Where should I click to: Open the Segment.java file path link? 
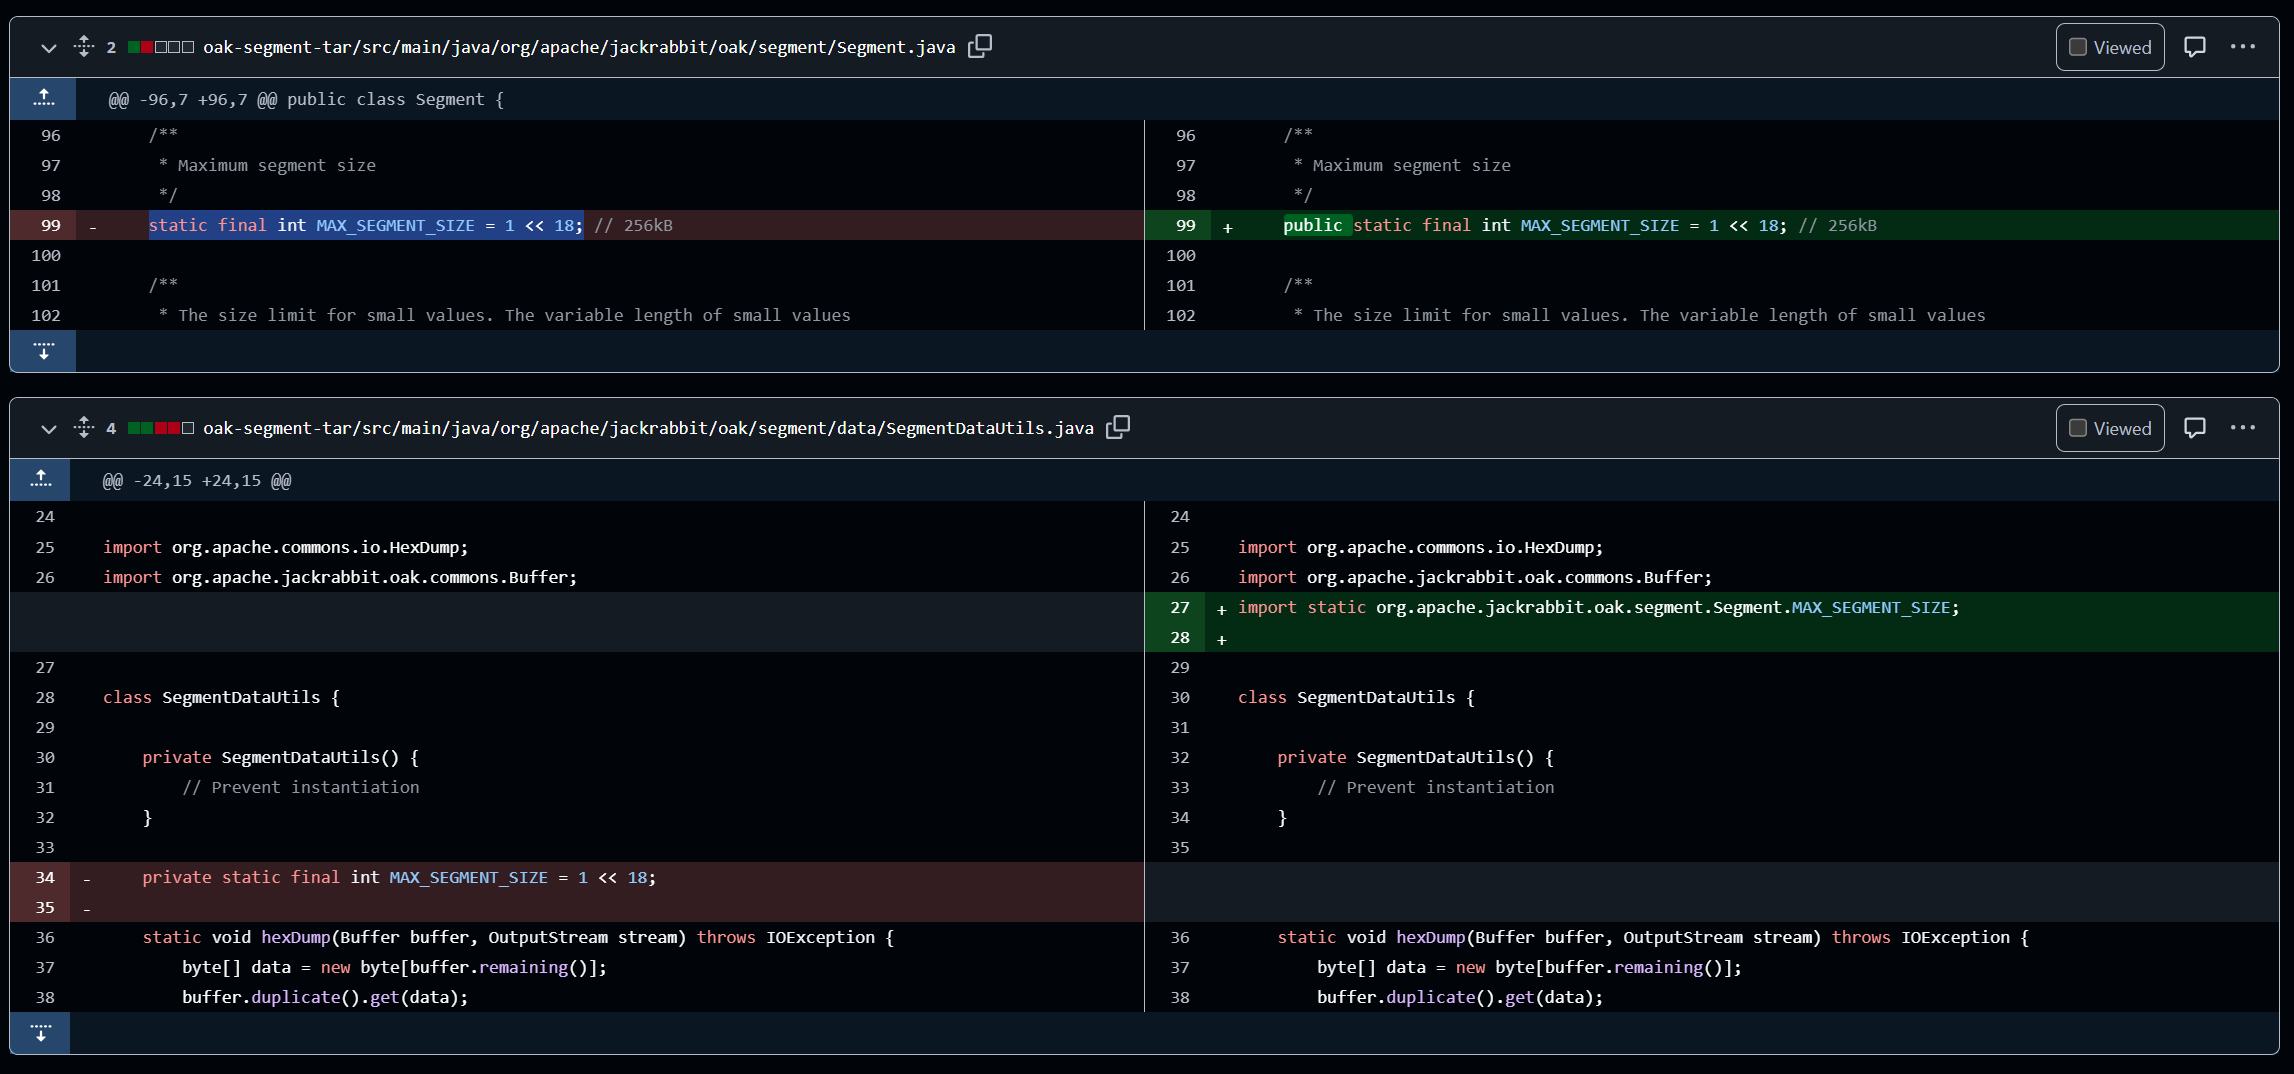coord(579,47)
